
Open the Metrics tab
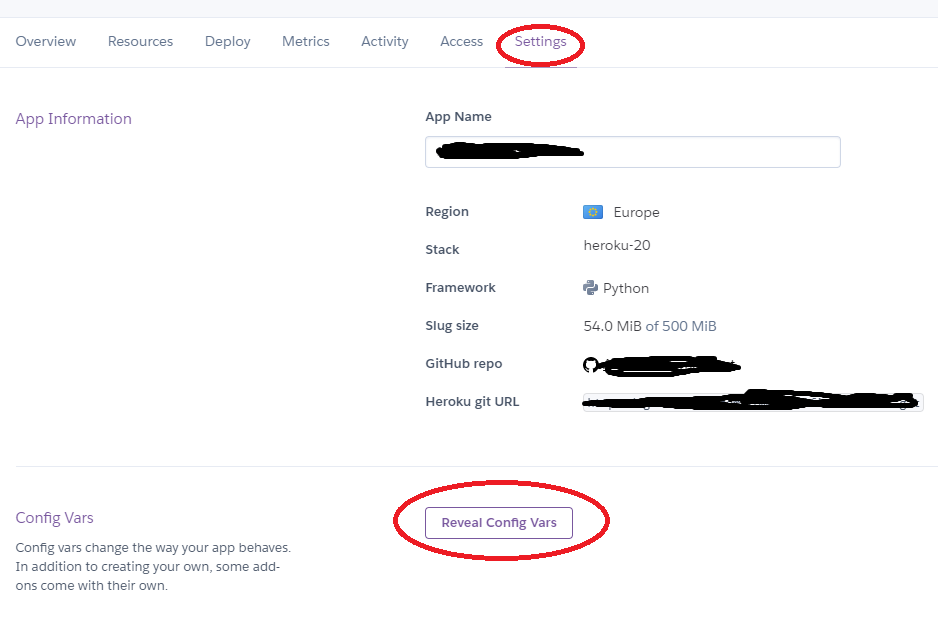[306, 41]
